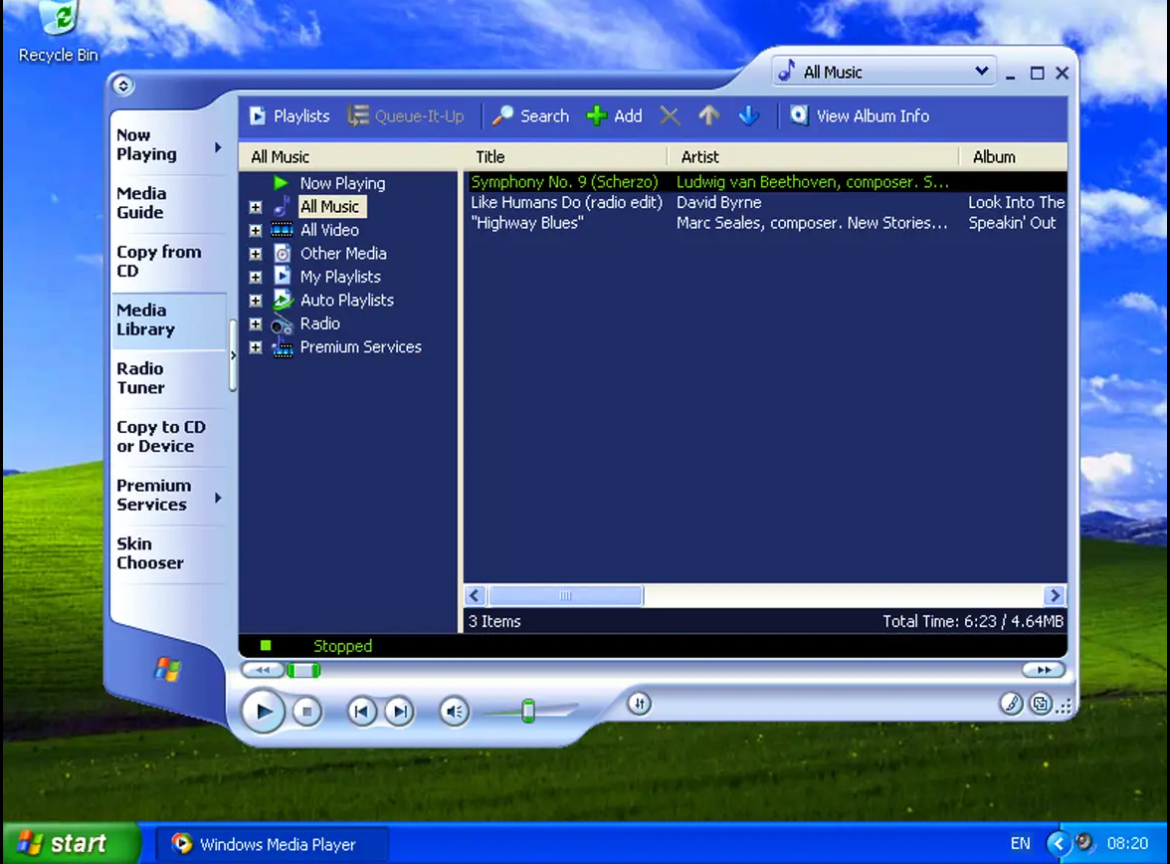1170x864 pixels.
Task: Click the seek bar thumb
Action: coord(304,670)
